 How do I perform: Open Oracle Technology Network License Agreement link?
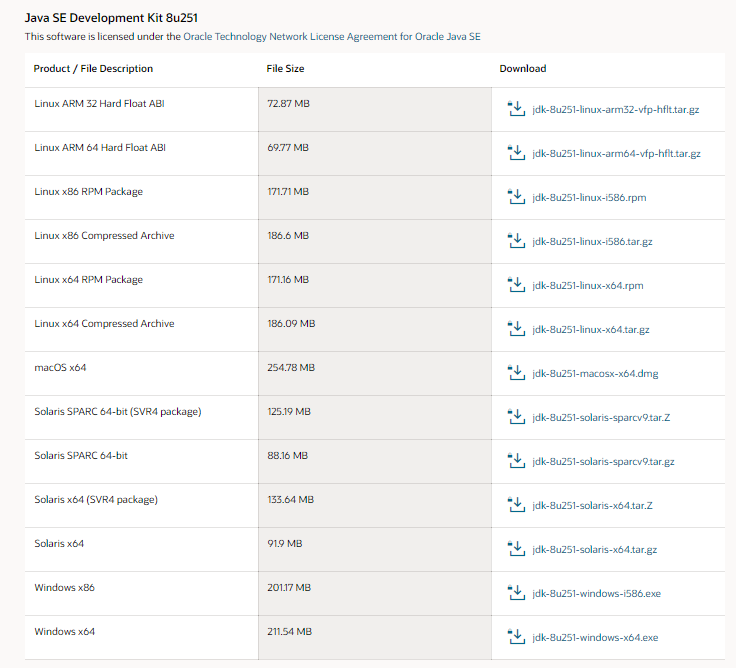pyautogui.click(x=332, y=37)
